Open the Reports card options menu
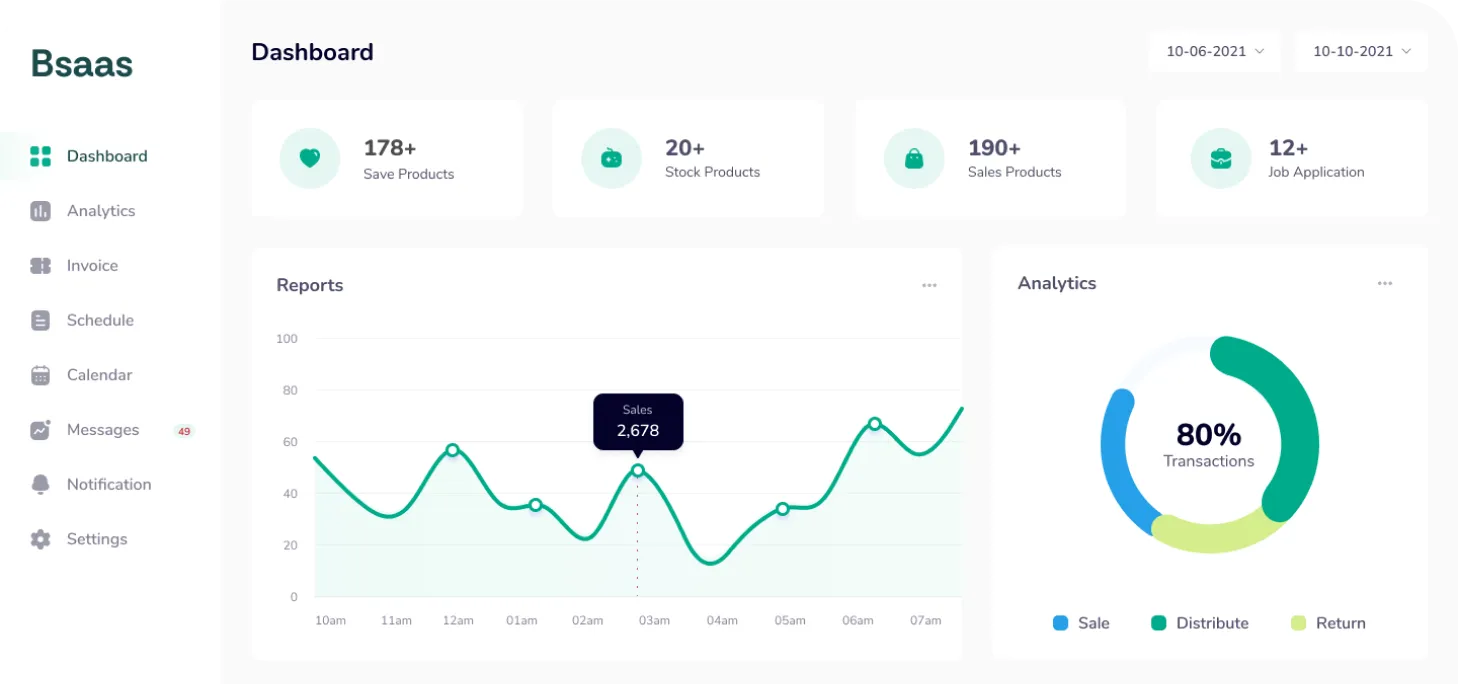This screenshot has width=1458, height=684. 929,285
